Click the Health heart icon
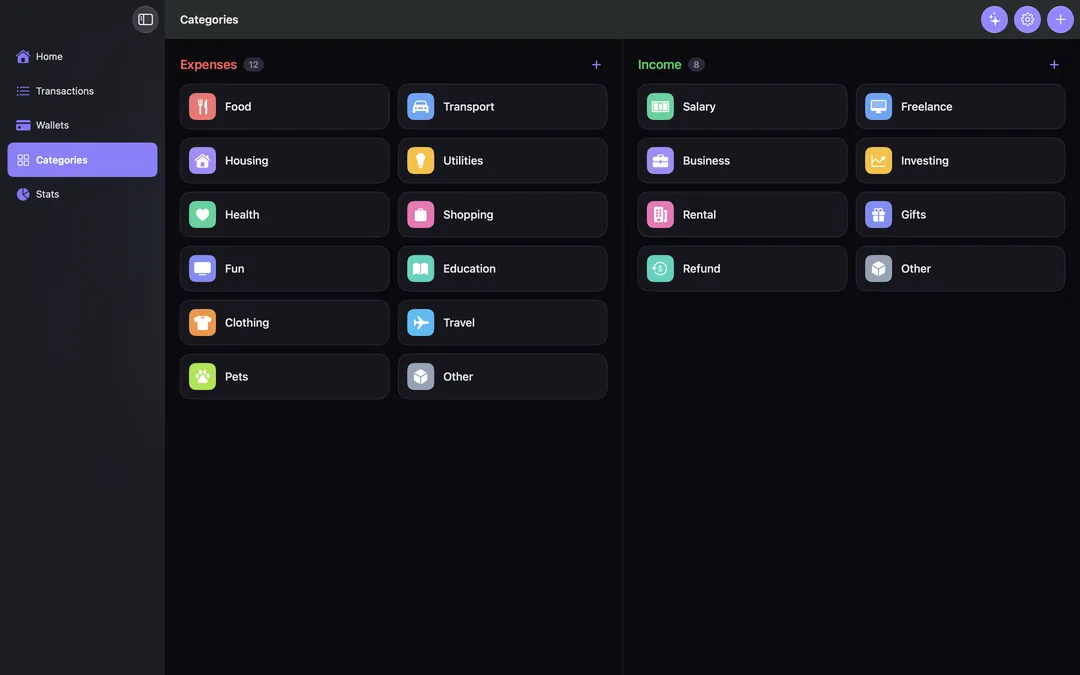This screenshot has height=675, width=1080. point(202,214)
